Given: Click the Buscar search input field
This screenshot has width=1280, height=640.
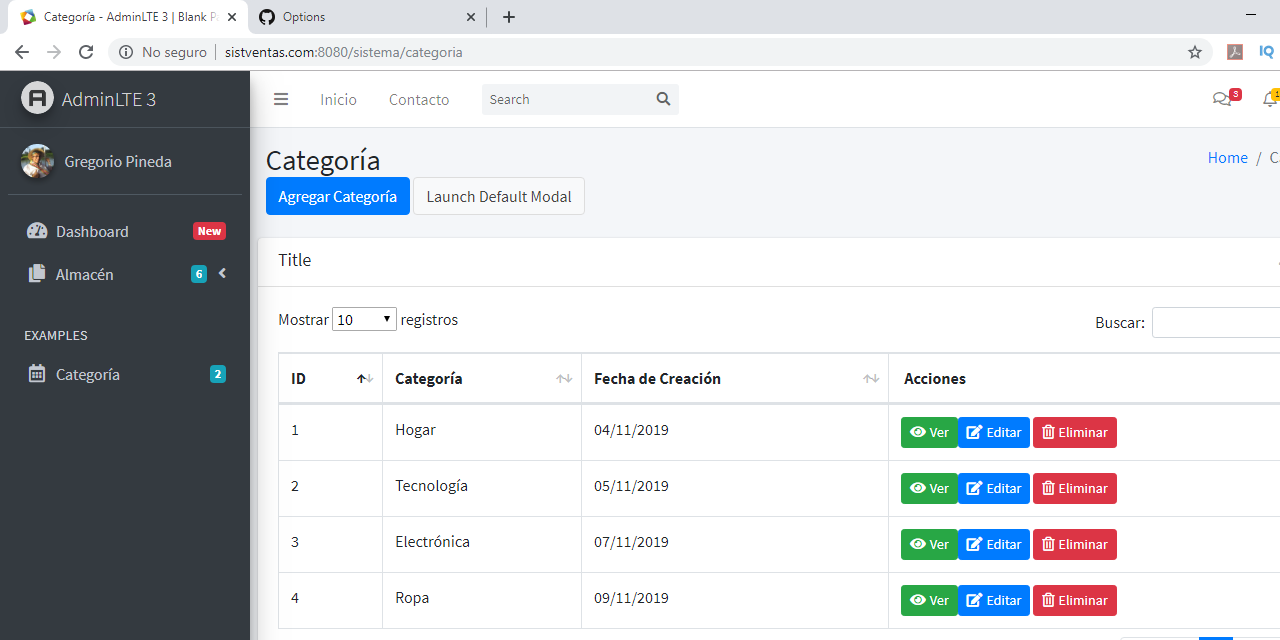Looking at the screenshot, I should tap(1215, 322).
